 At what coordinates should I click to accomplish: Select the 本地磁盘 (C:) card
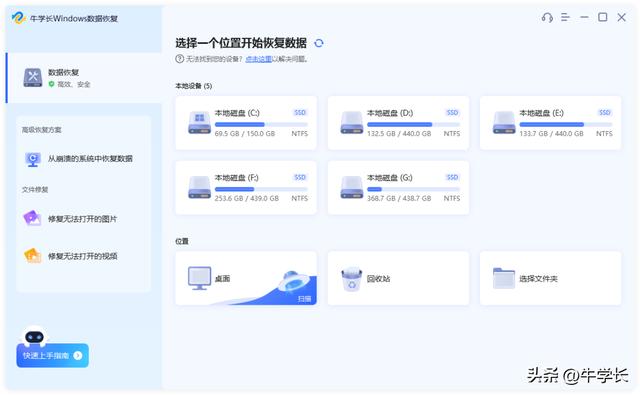(246, 123)
